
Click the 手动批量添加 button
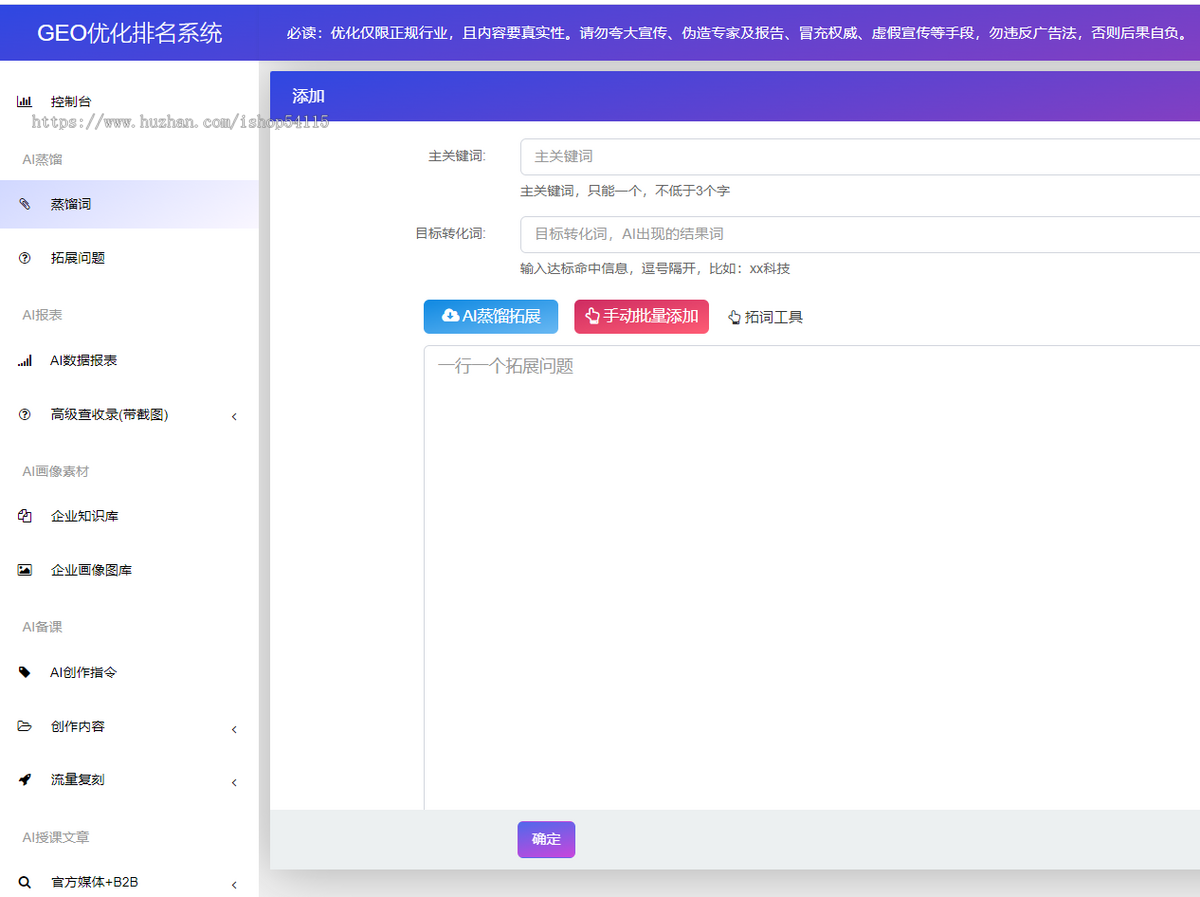641,317
